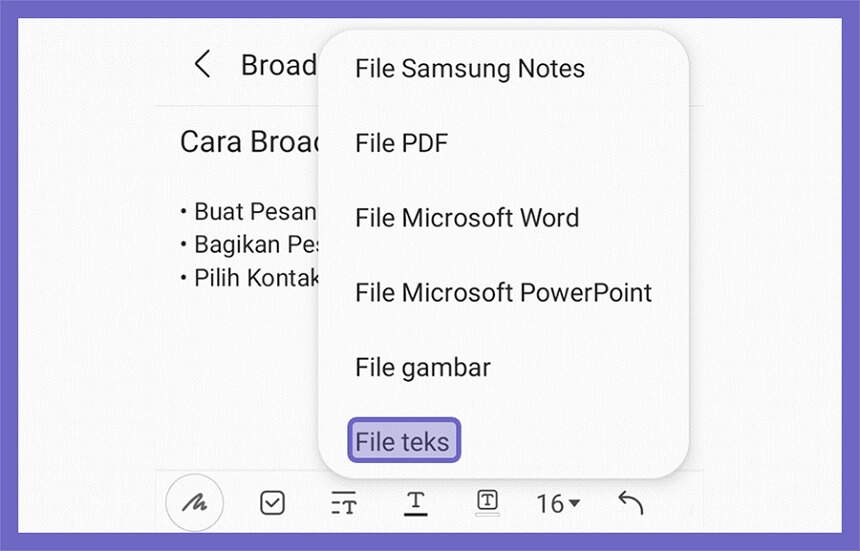Open the text highlight box tool
Screen dimensions: 860x551
(x=487, y=502)
